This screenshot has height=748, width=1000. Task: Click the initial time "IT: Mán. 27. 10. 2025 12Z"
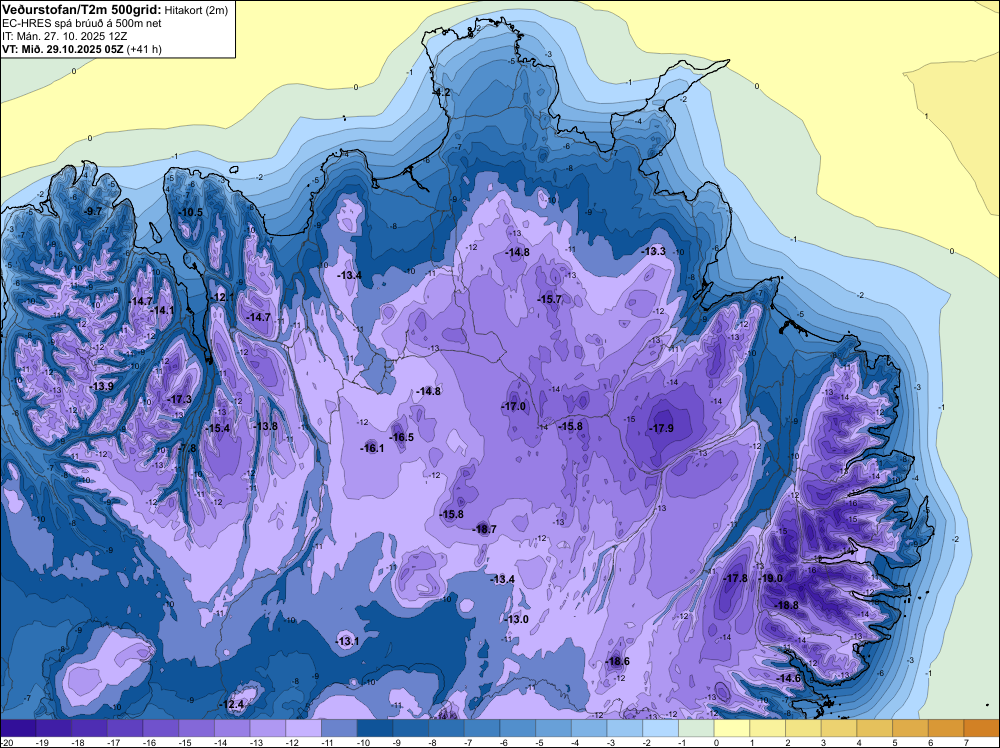pos(64,36)
